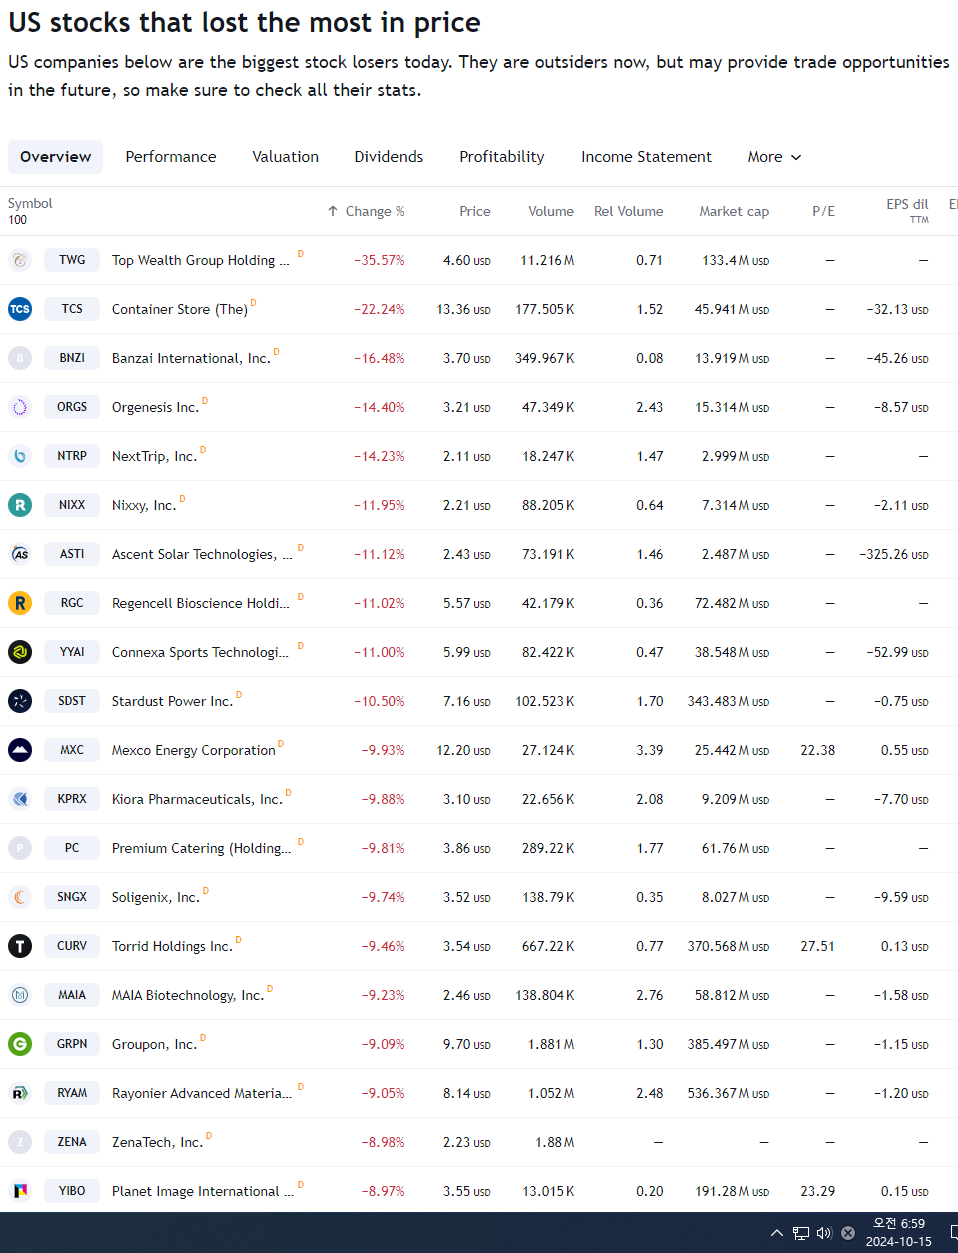Click the EPS dil TTM column header
This screenshot has height=1253, width=958.
tap(907, 210)
